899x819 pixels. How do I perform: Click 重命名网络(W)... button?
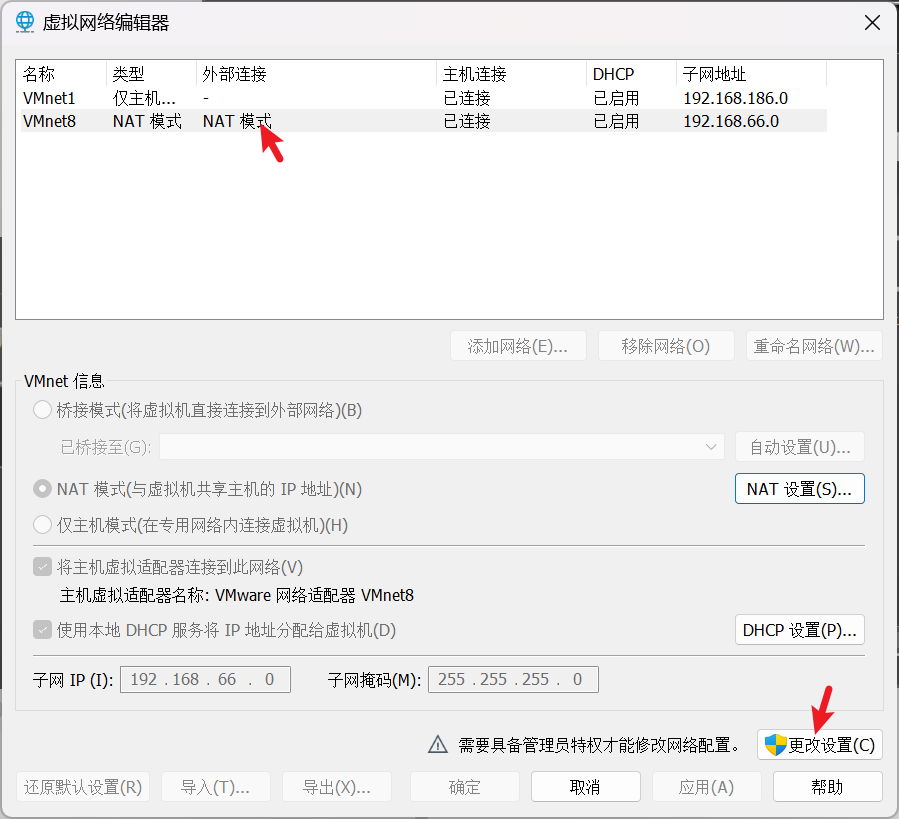(x=814, y=346)
